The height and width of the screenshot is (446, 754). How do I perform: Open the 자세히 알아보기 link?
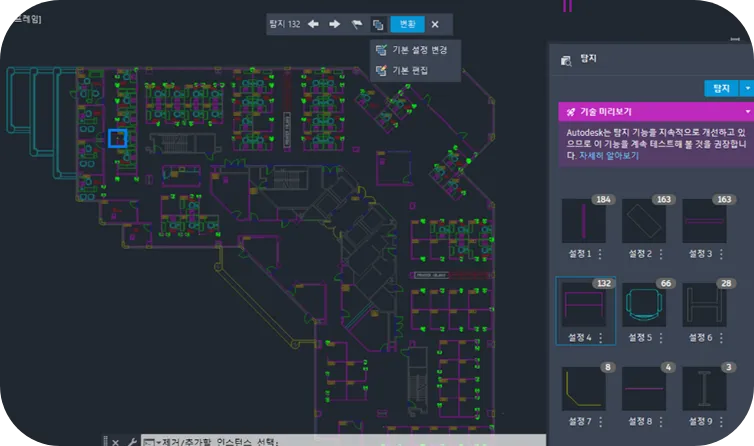(608, 156)
